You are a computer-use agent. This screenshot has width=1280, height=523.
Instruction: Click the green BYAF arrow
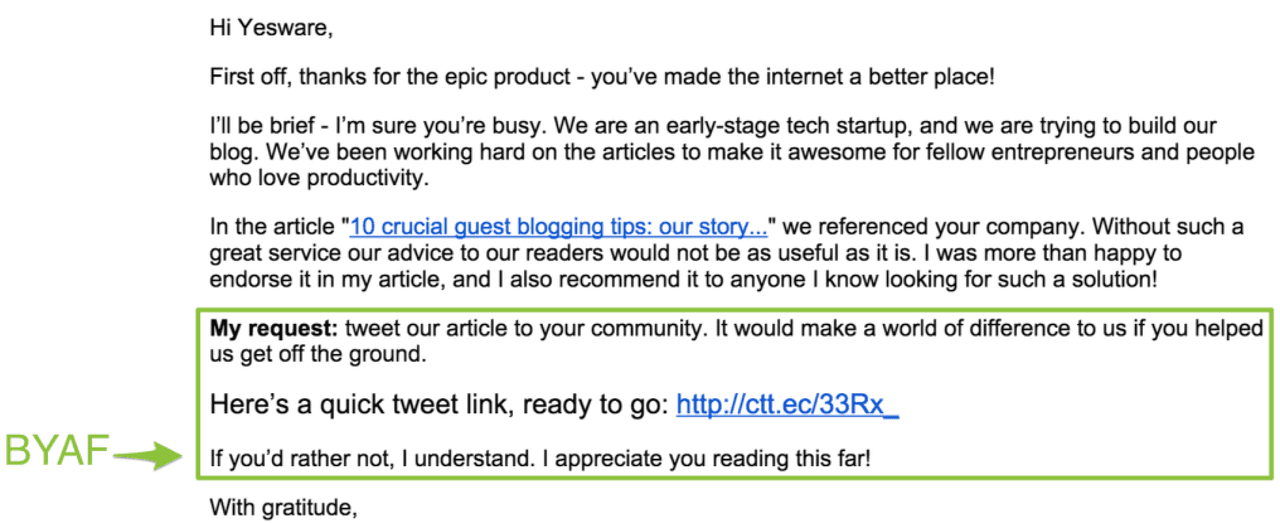pyautogui.click(x=150, y=457)
